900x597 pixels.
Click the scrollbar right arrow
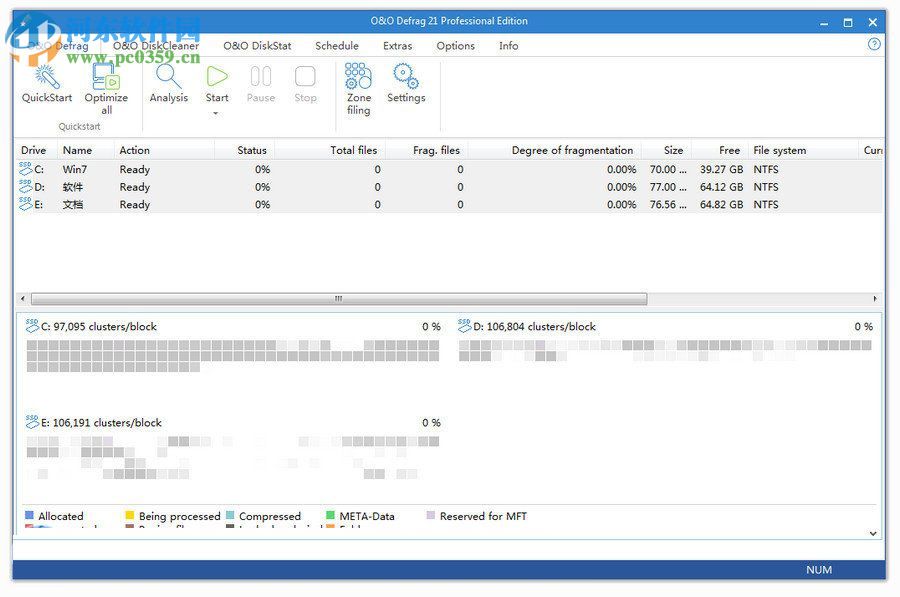pos(874,298)
